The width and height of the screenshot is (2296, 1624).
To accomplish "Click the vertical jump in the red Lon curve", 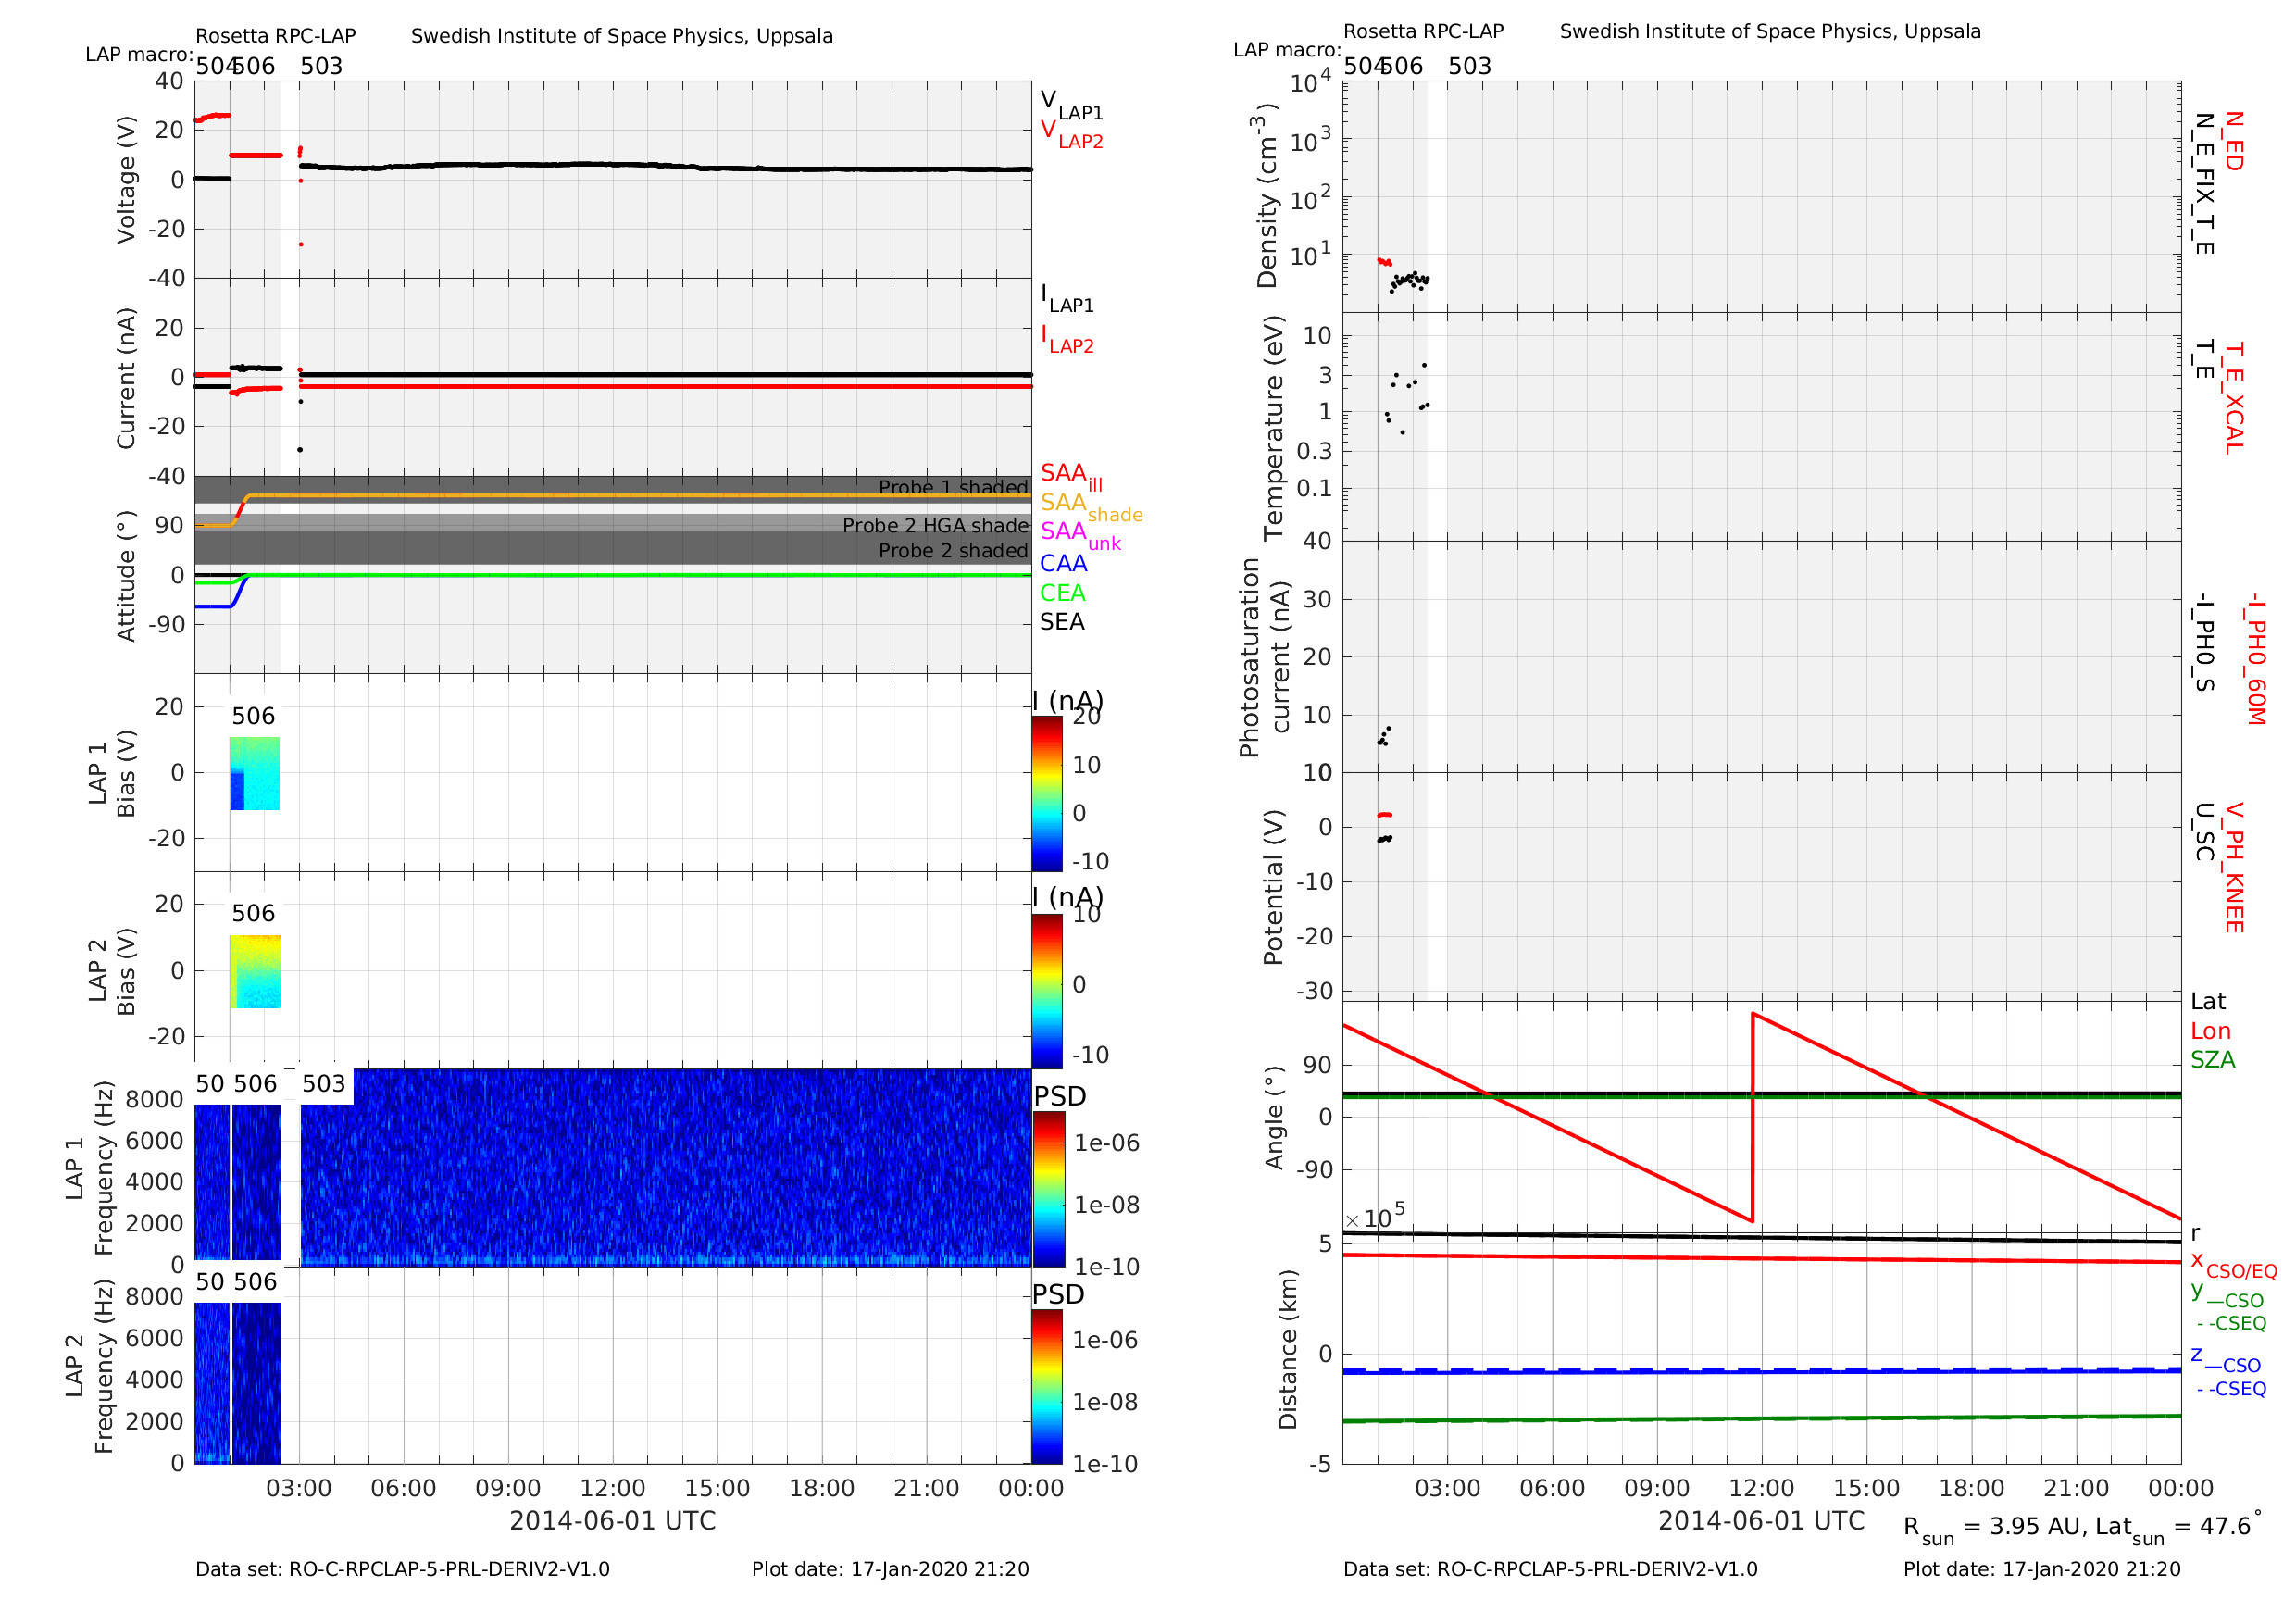I will [x=1752, y=1117].
